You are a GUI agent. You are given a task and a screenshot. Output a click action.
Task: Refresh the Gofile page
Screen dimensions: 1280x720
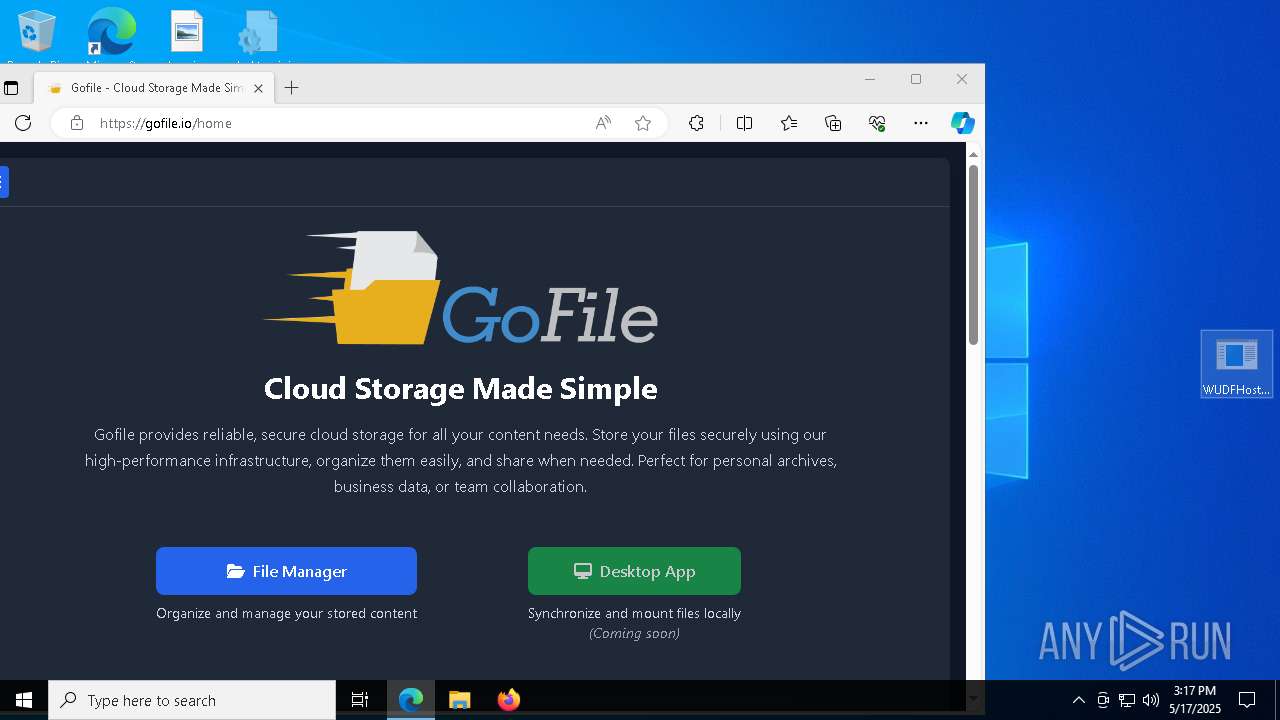23,123
